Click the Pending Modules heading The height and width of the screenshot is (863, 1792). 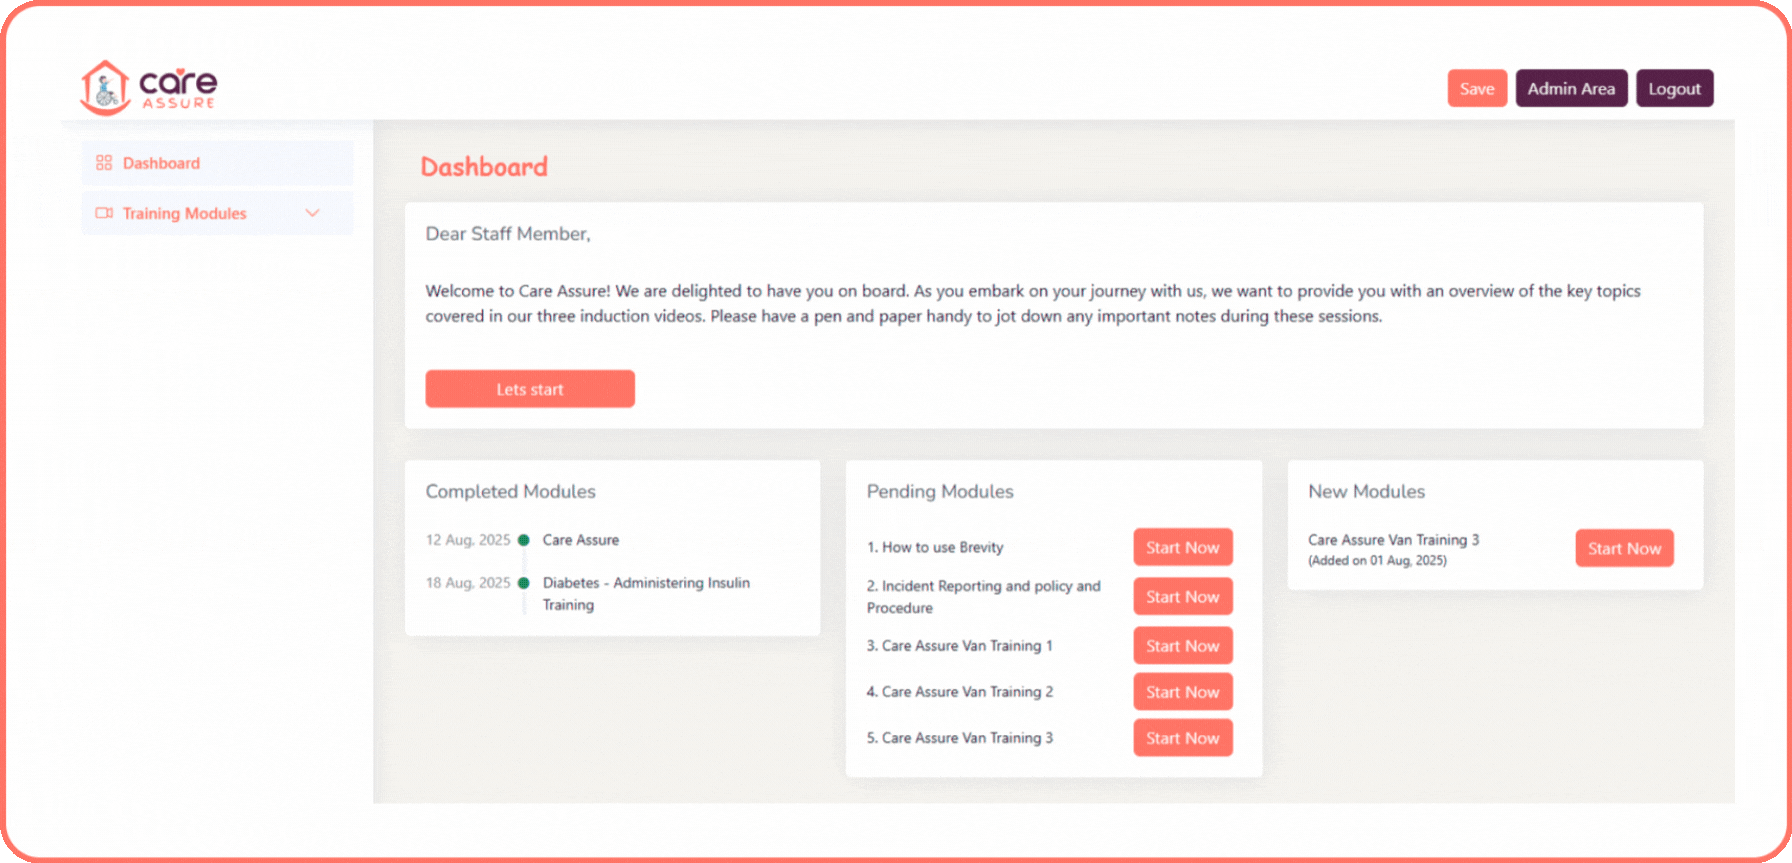pos(940,491)
